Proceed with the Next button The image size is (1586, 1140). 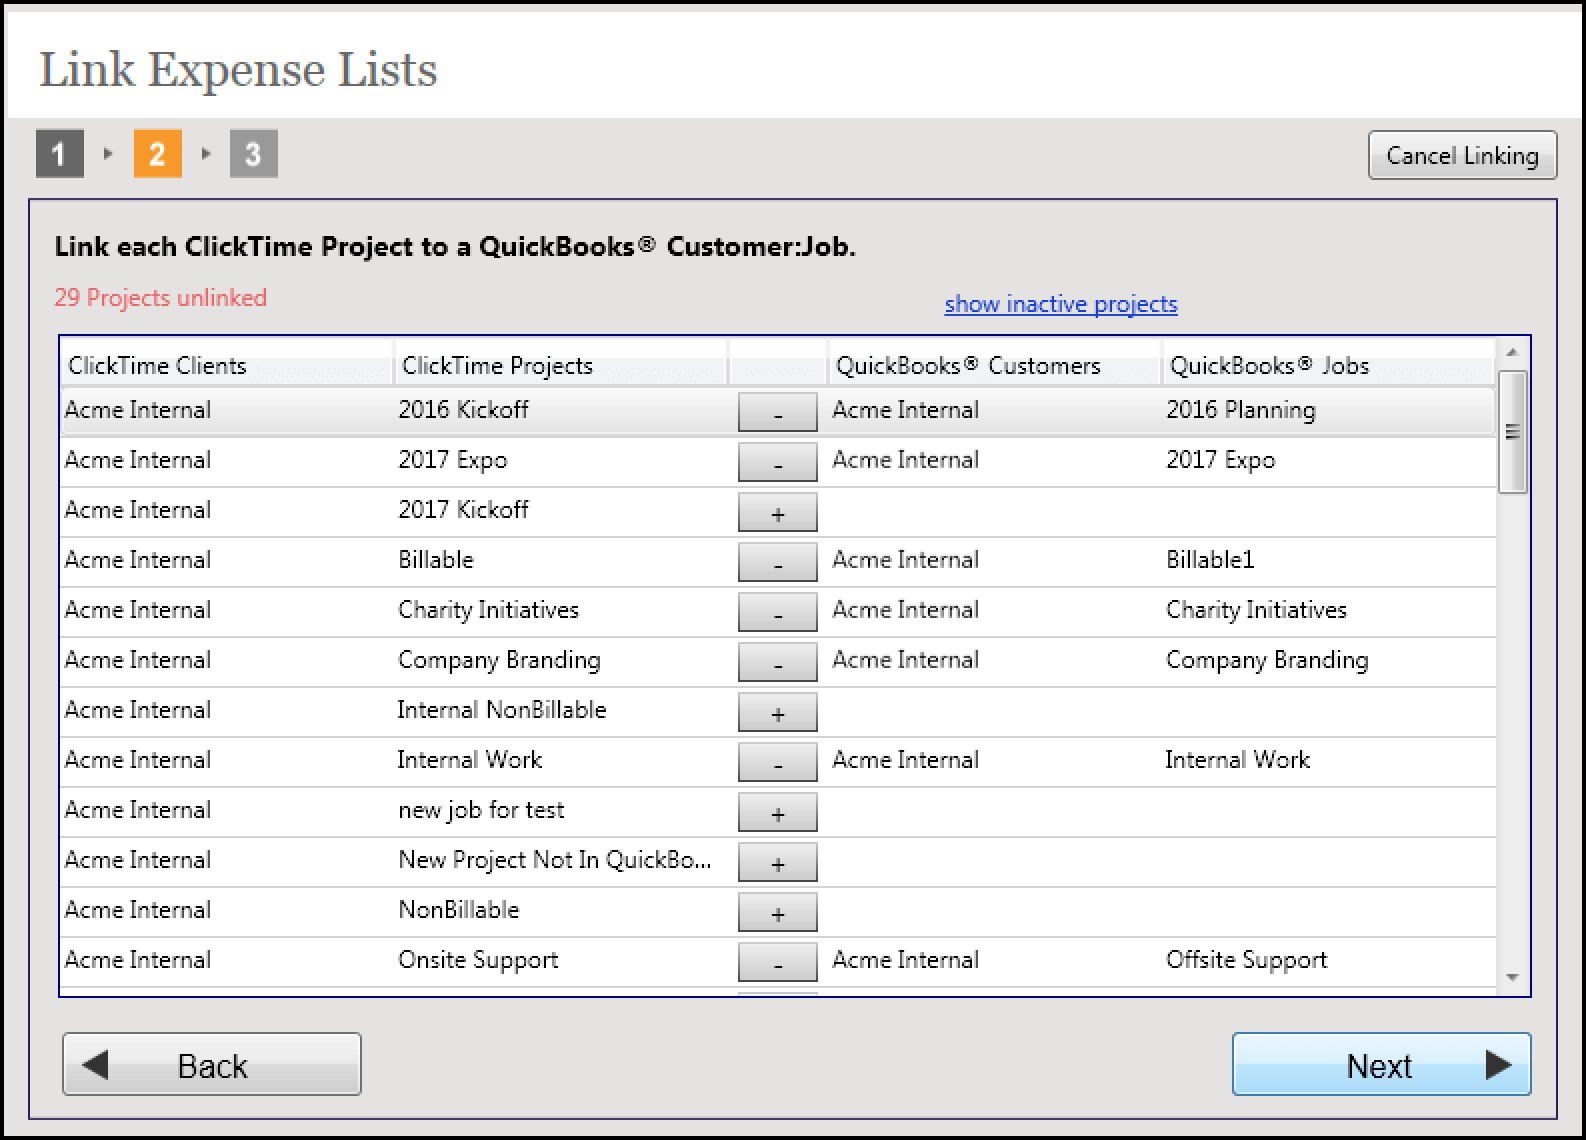tap(1381, 1064)
